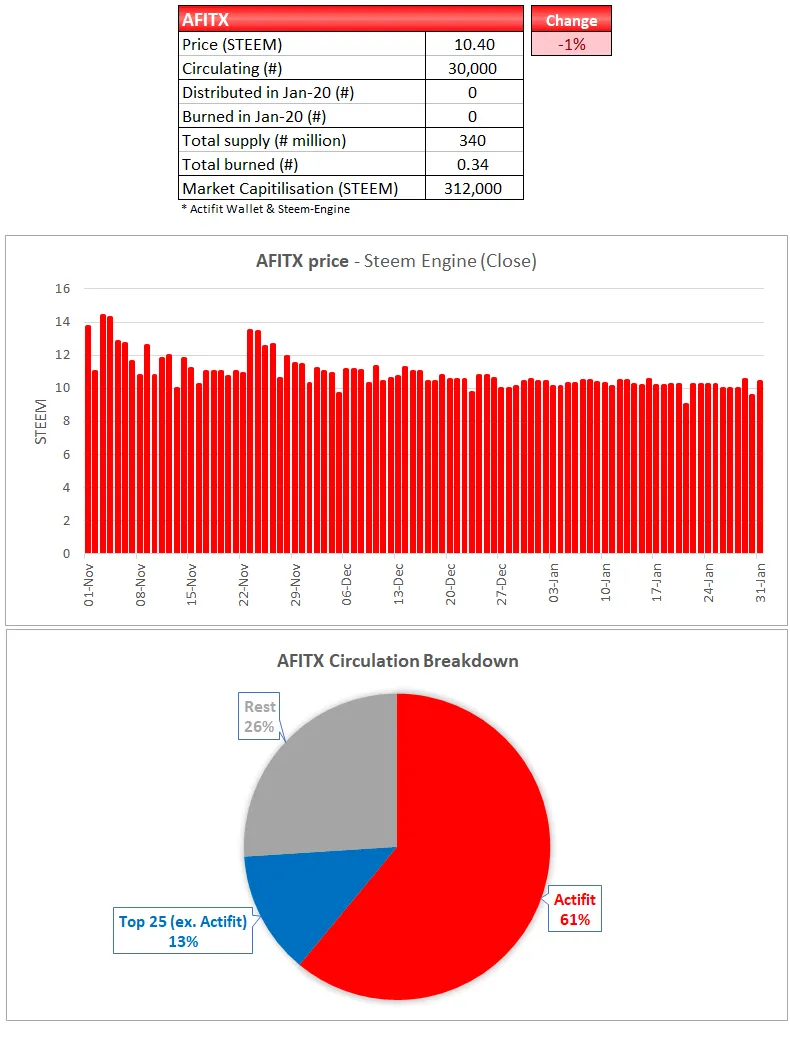
Task: Click the last bar above 31-Jan
Action: pos(760,467)
